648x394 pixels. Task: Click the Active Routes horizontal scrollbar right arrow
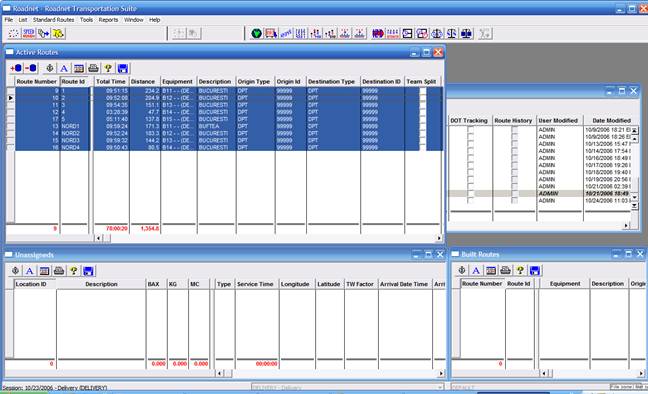click(x=439, y=238)
